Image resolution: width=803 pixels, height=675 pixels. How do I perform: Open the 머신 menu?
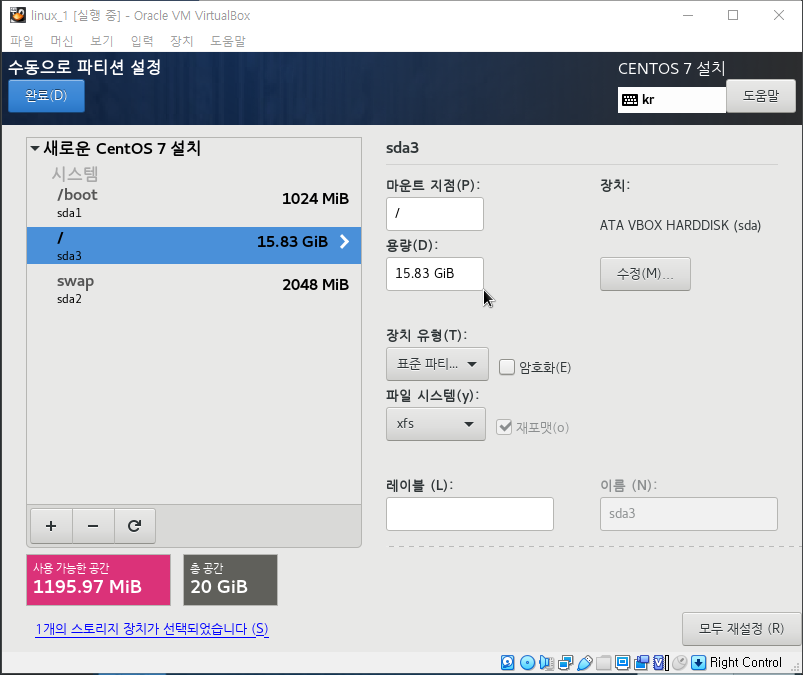(61, 41)
